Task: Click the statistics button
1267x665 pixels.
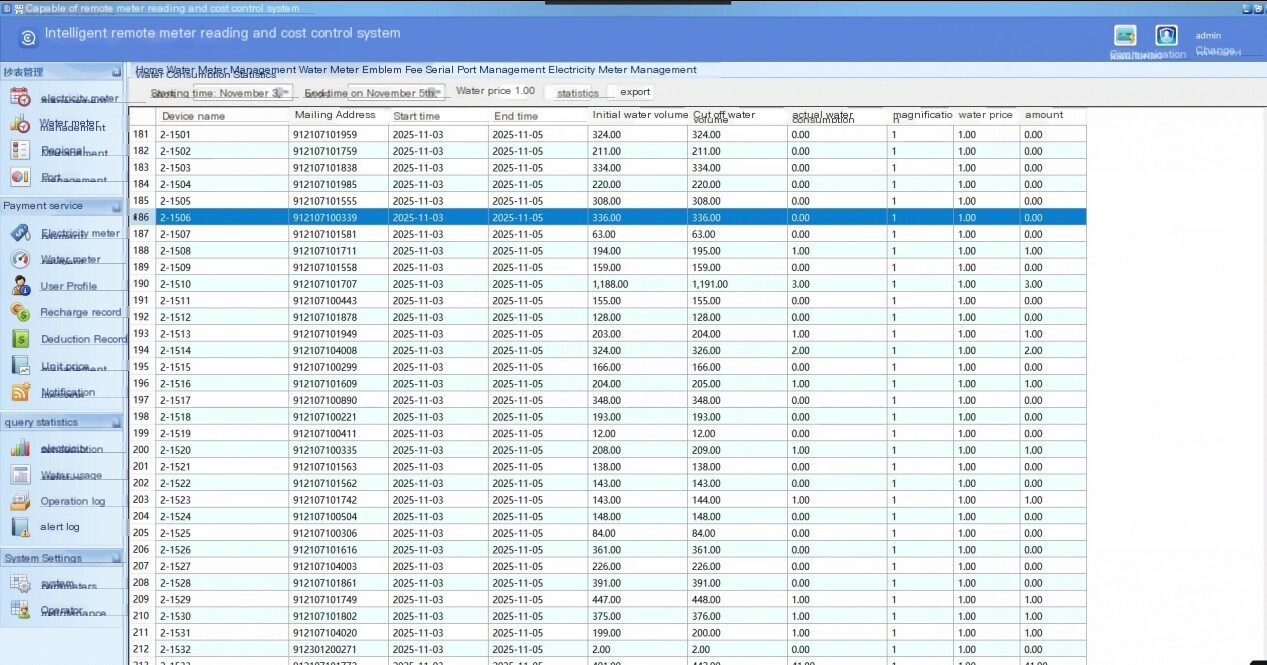Action: [x=578, y=93]
